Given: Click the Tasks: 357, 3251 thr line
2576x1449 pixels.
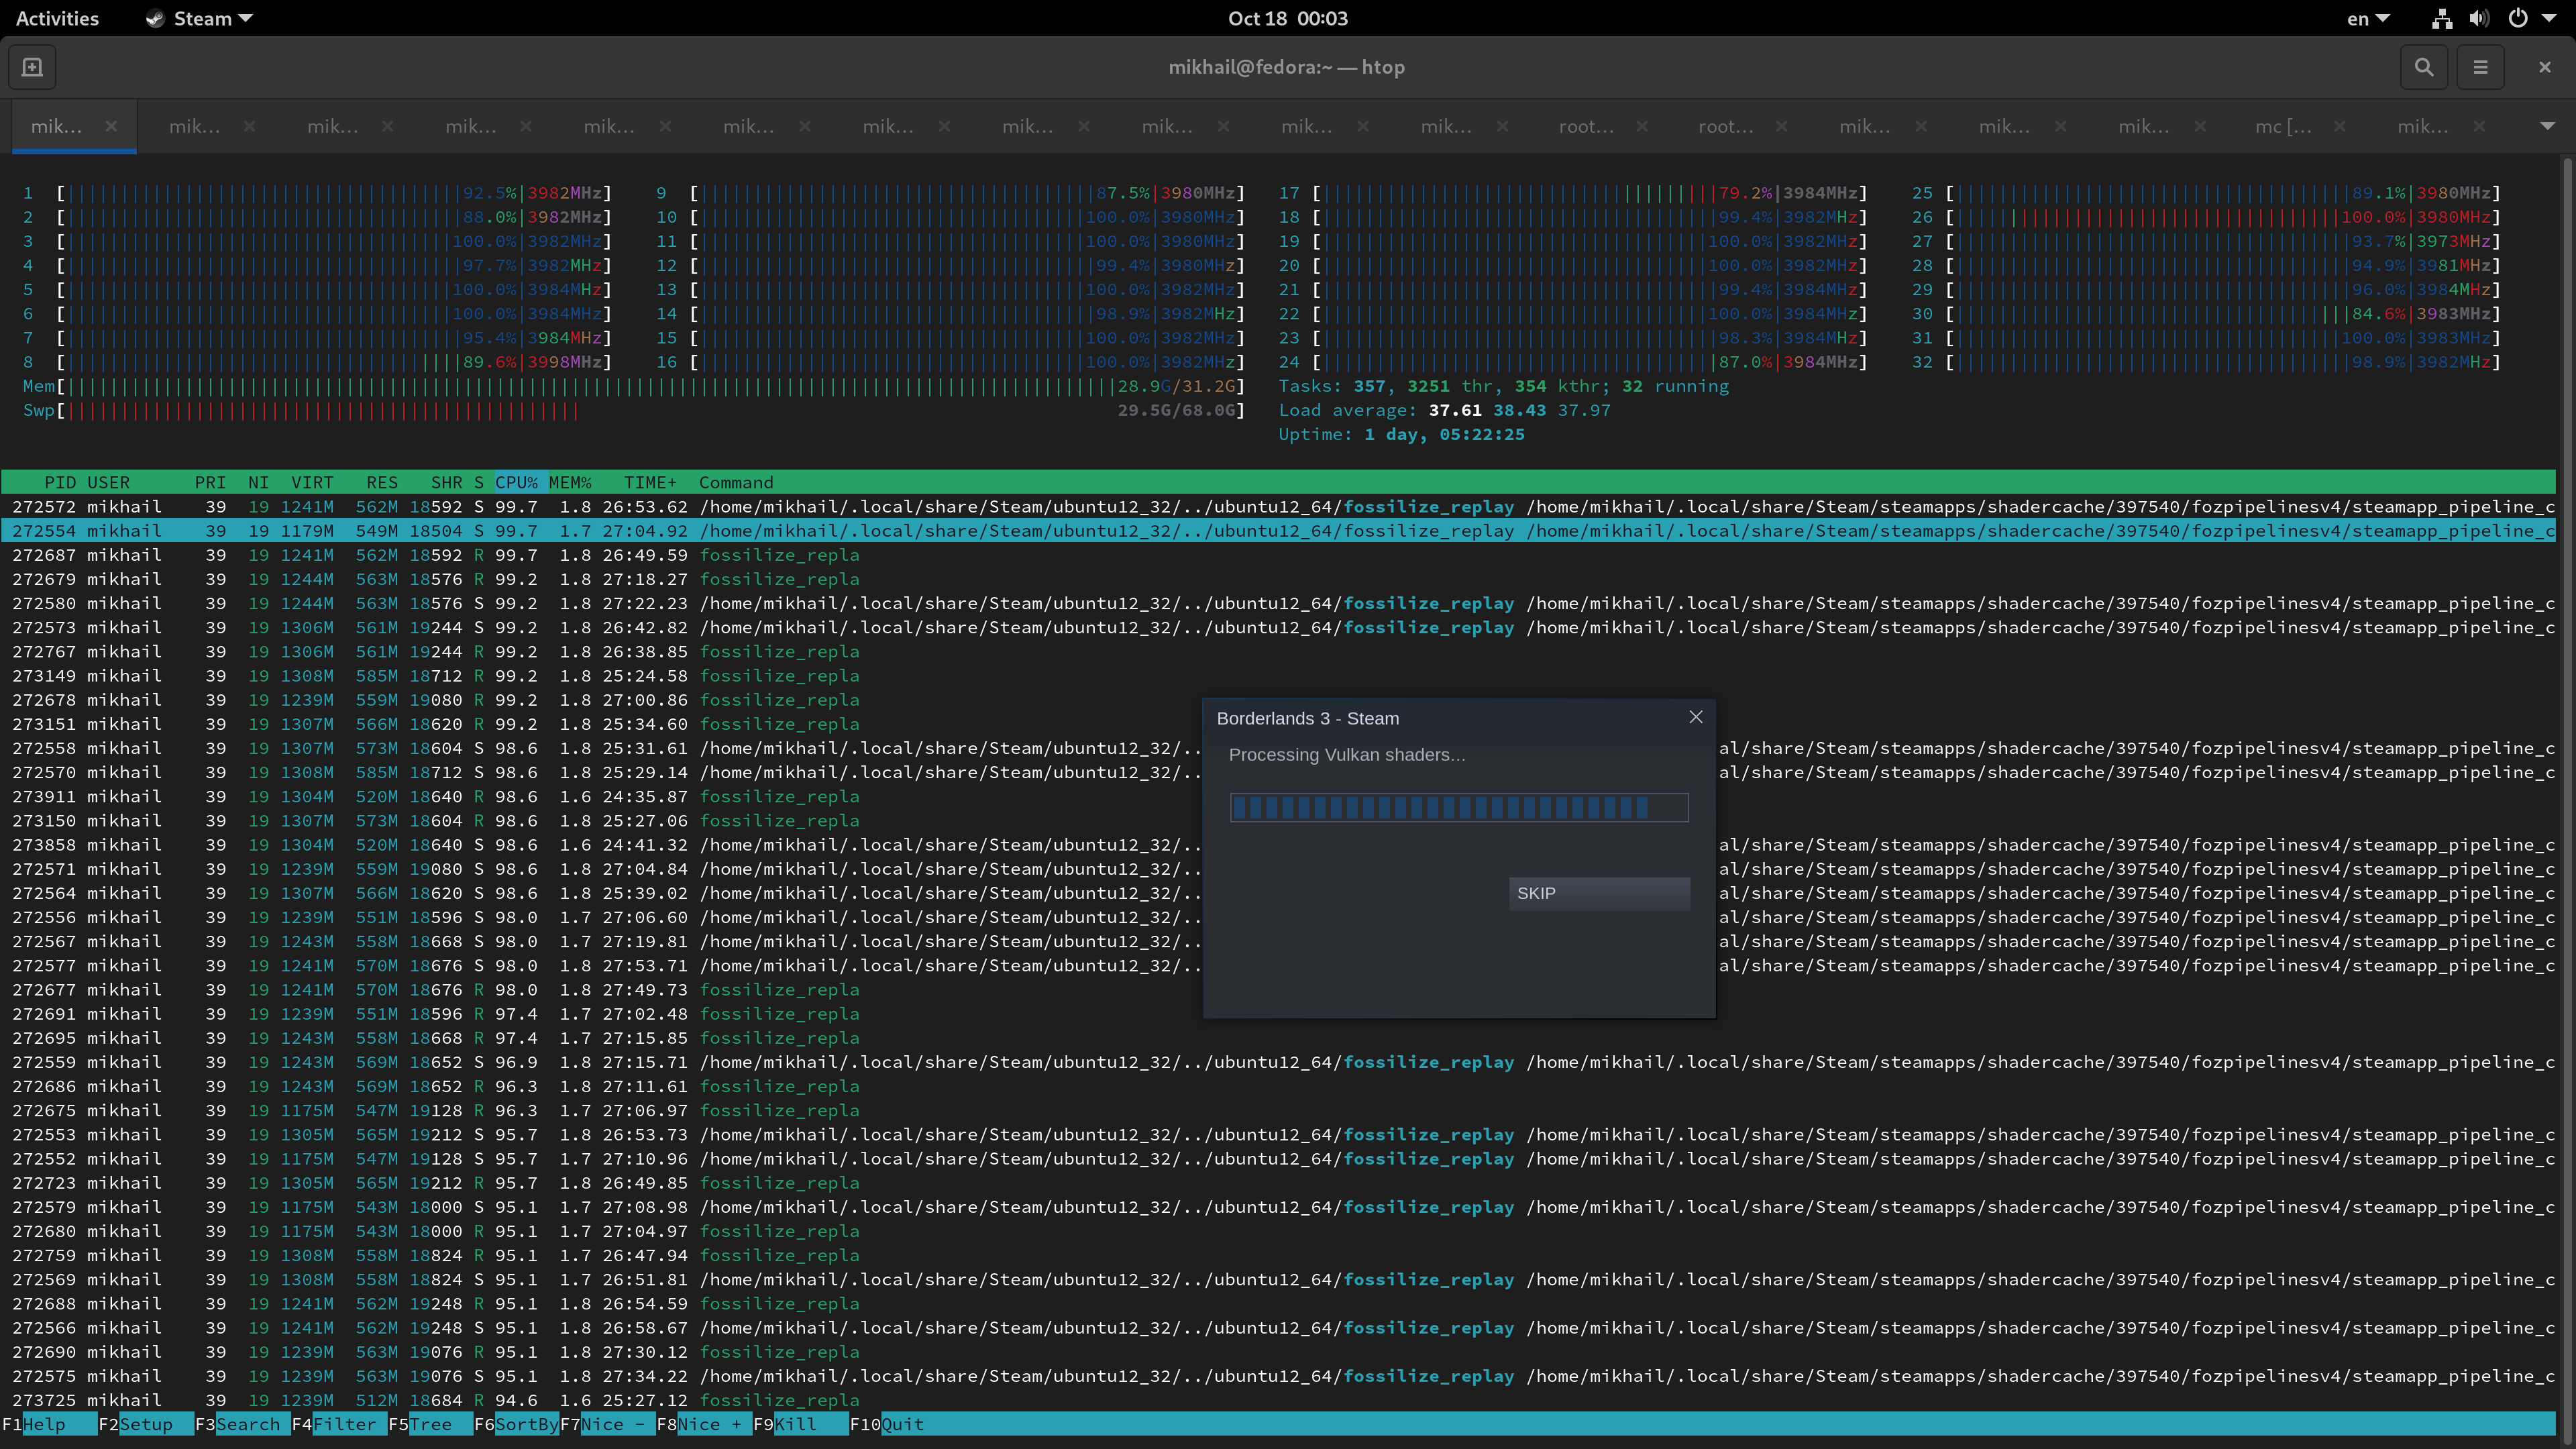Looking at the screenshot, I should click(x=1504, y=386).
